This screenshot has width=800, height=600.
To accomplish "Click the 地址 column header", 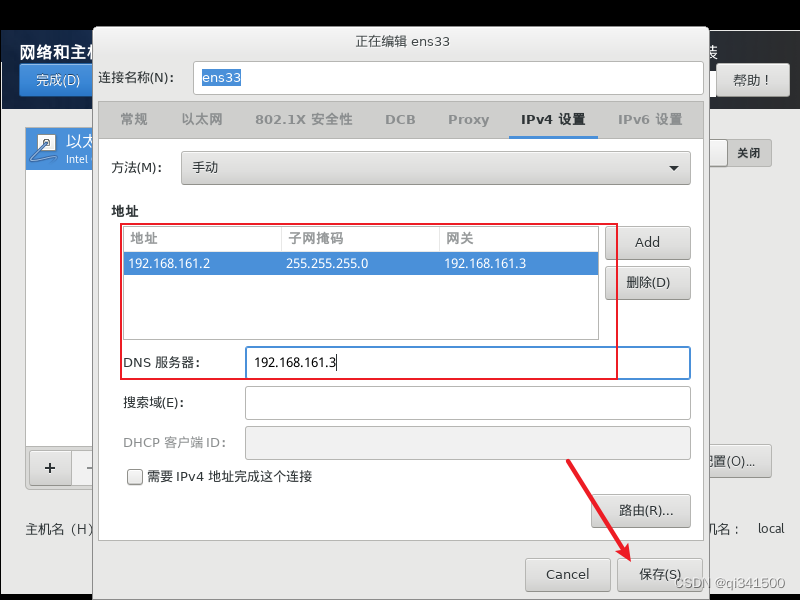I will (x=203, y=239).
